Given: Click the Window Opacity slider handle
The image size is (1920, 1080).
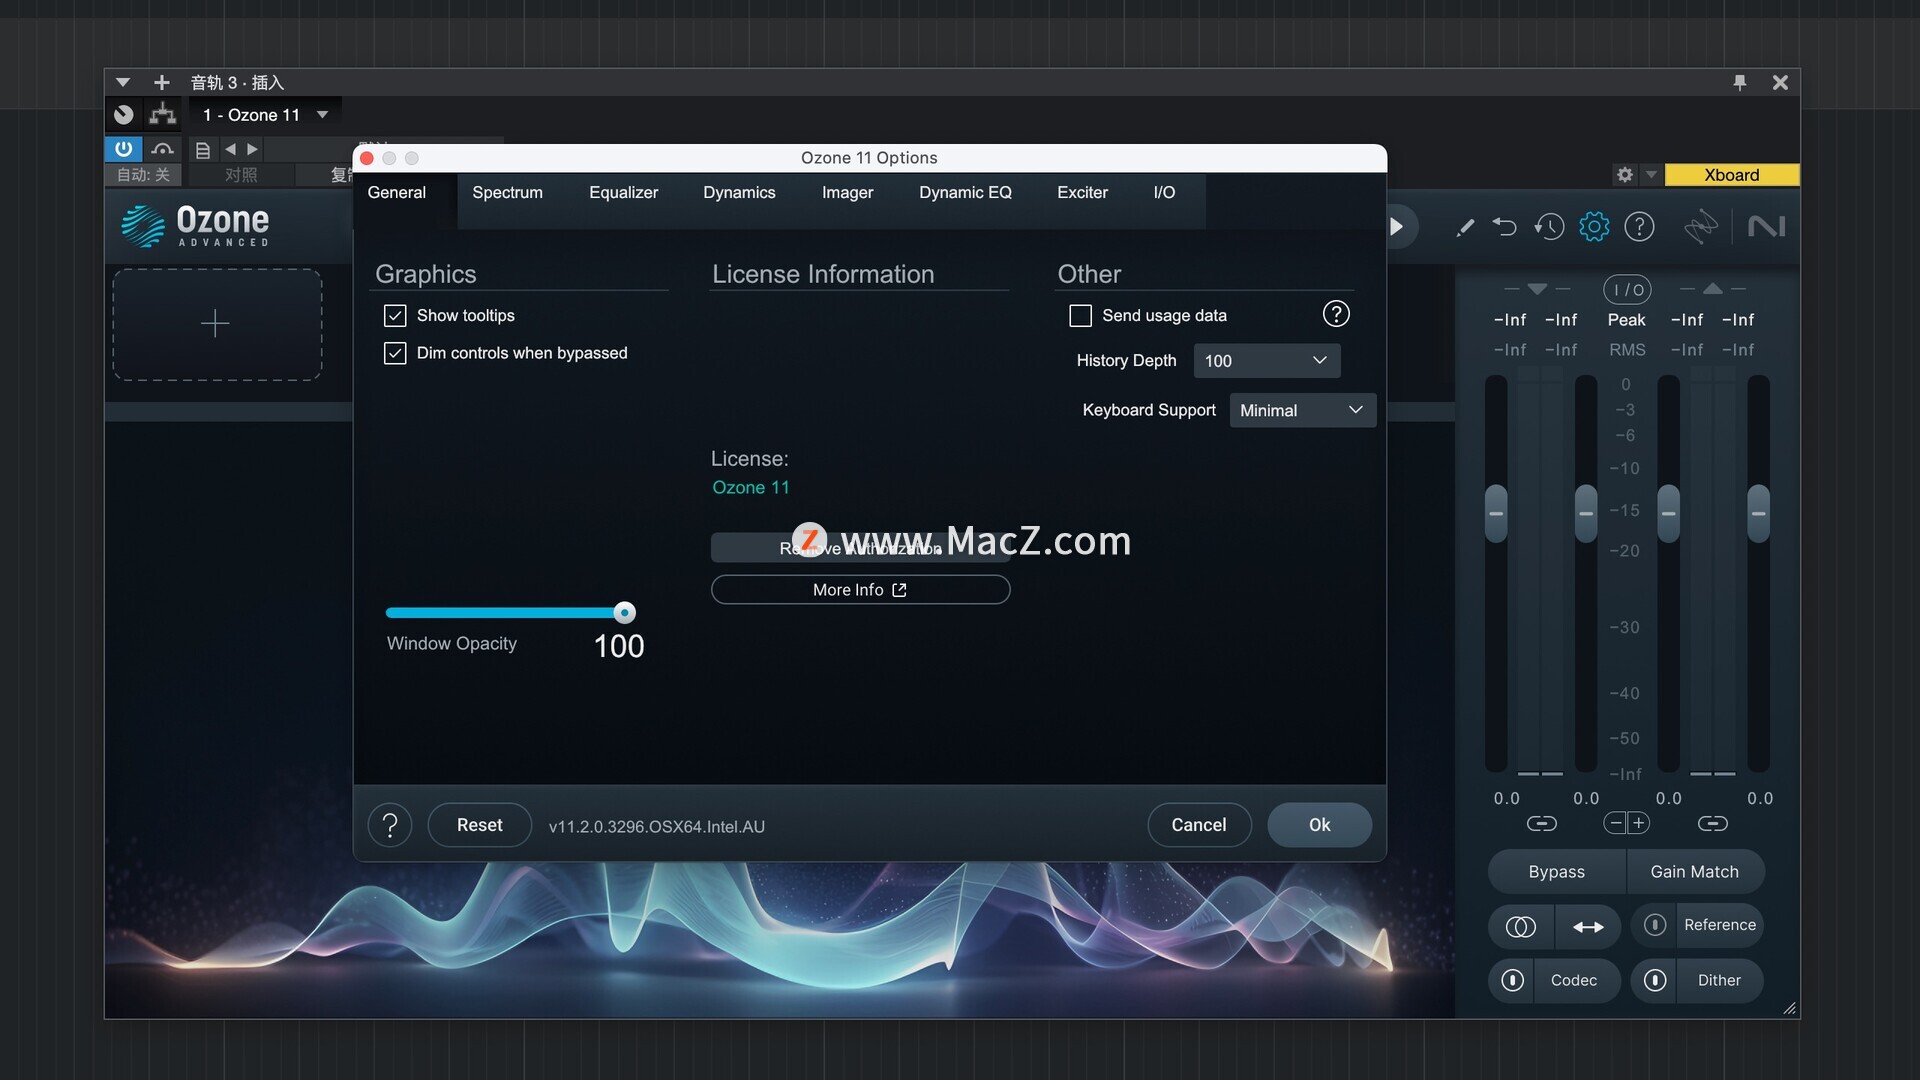Looking at the screenshot, I should [x=624, y=612].
